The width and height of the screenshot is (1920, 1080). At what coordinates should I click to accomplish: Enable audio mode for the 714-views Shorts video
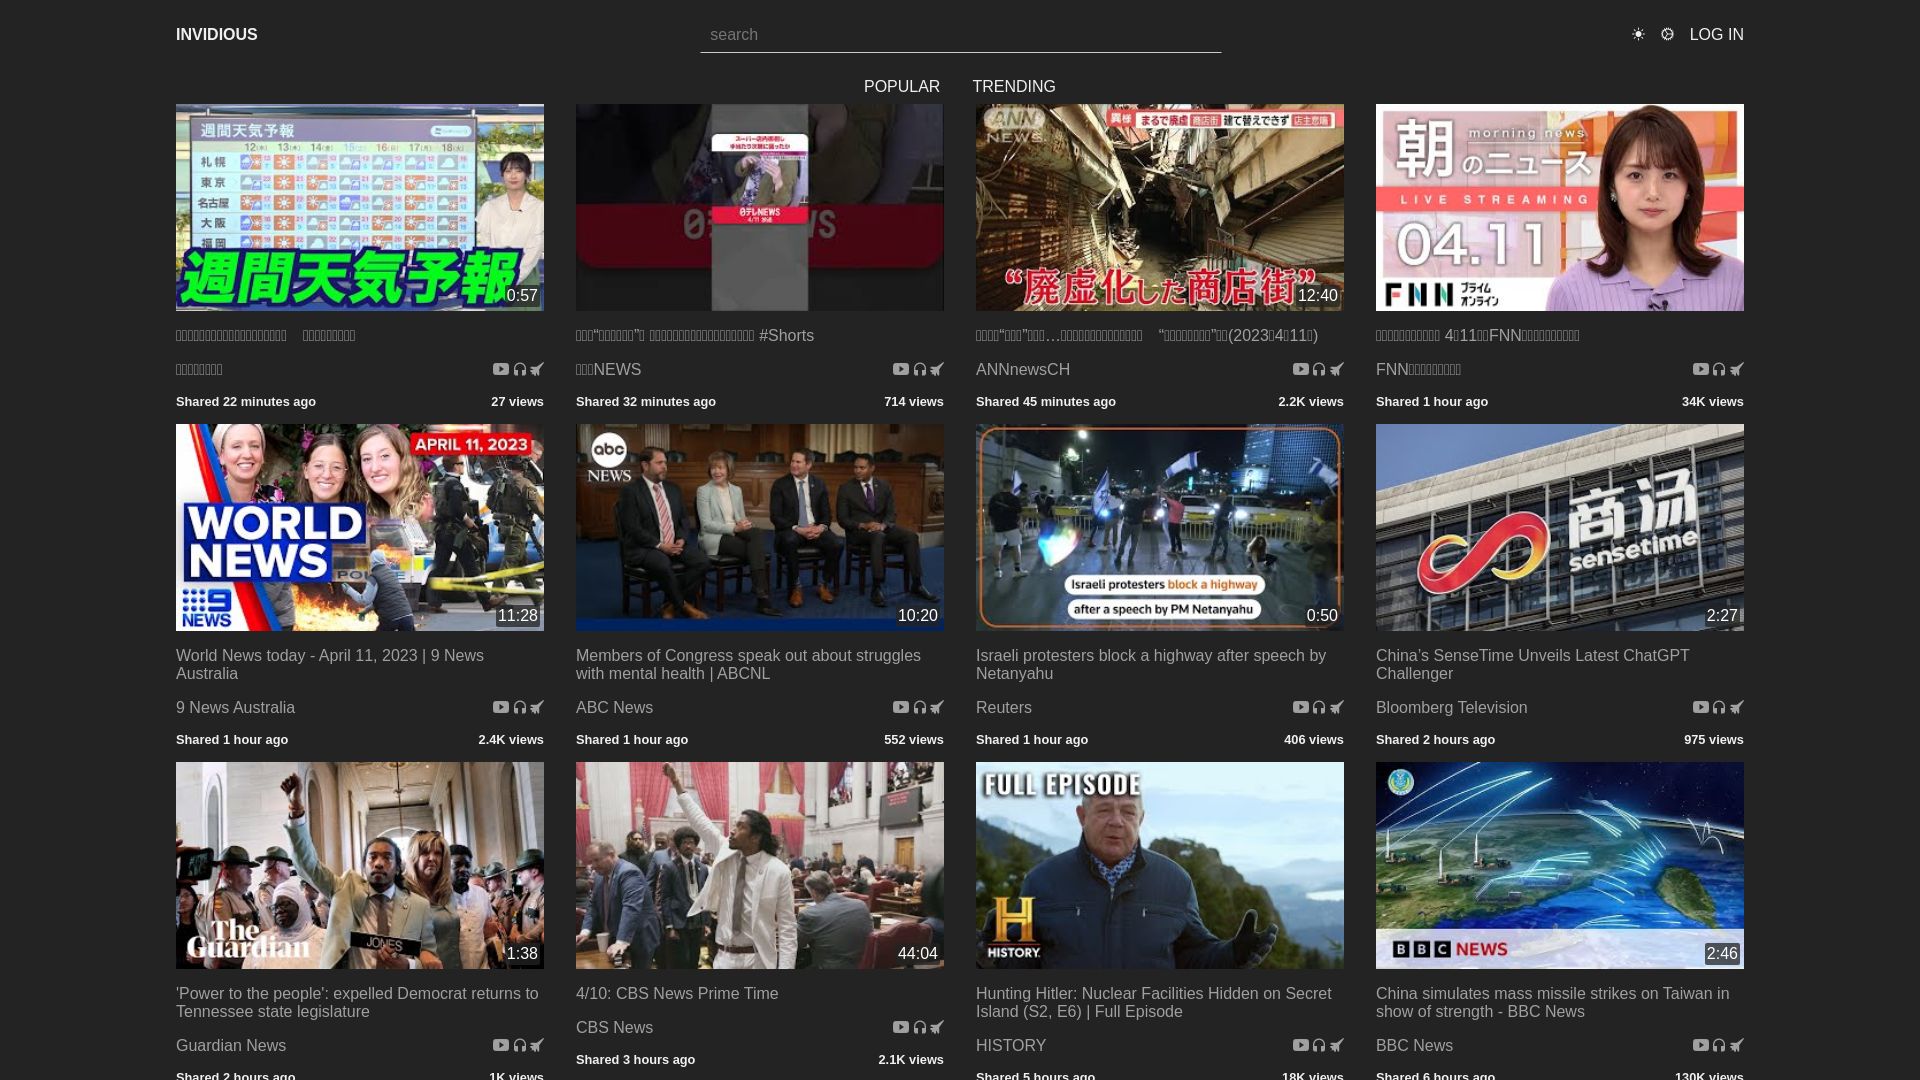pos(920,369)
